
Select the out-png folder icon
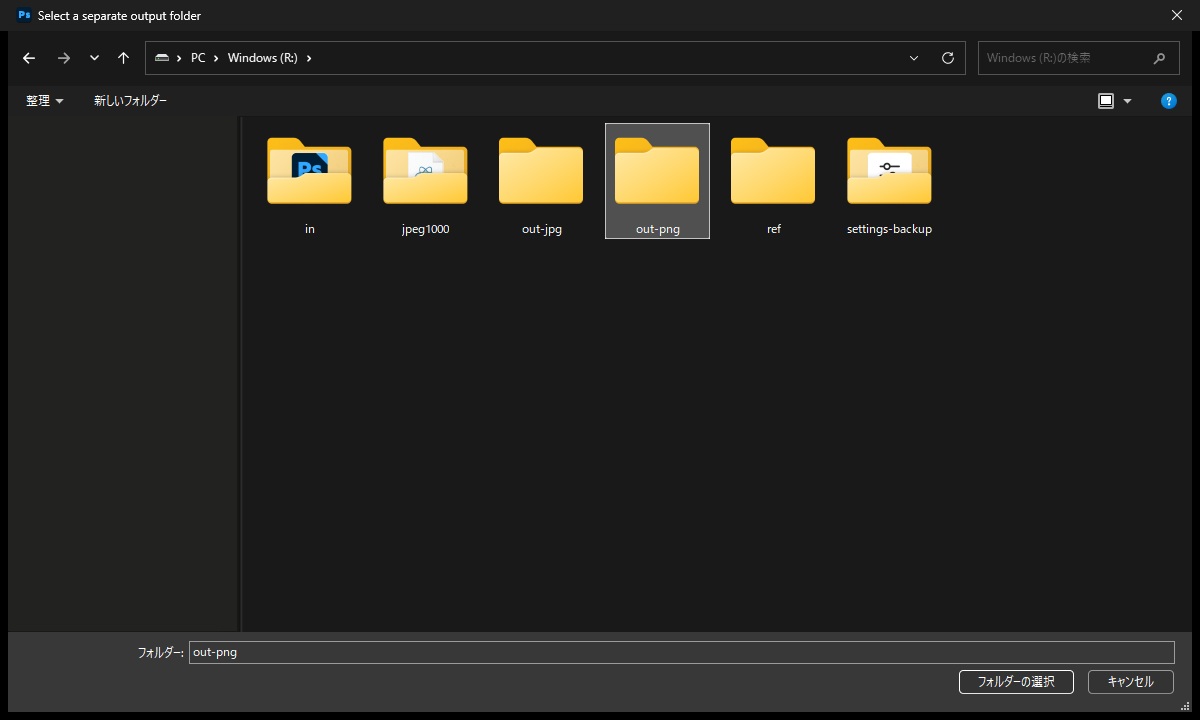[657, 171]
